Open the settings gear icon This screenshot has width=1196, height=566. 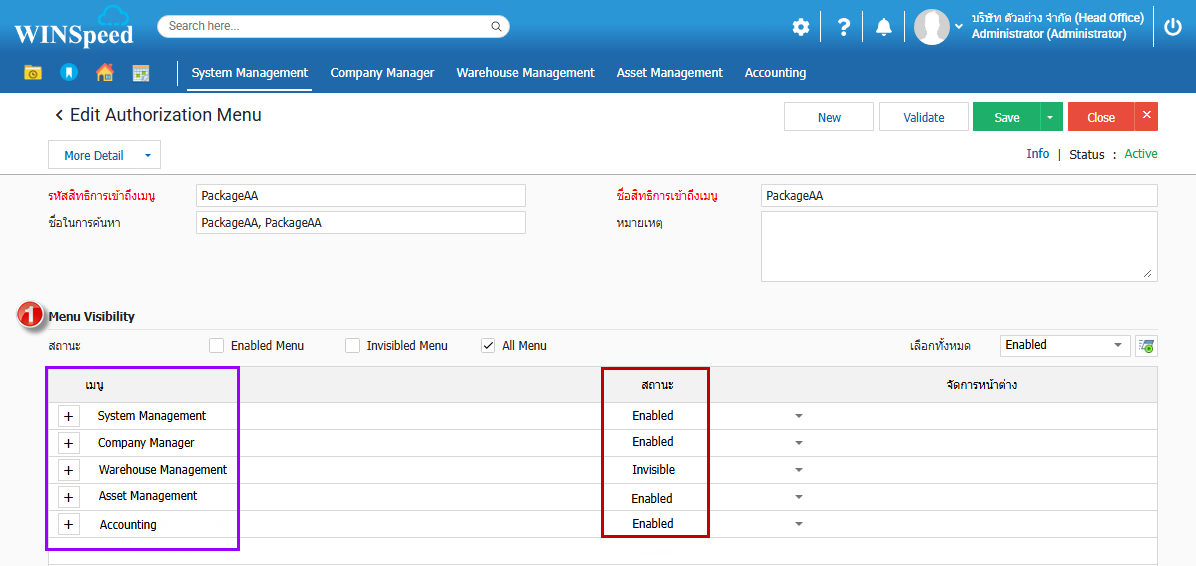(x=800, y=27)
